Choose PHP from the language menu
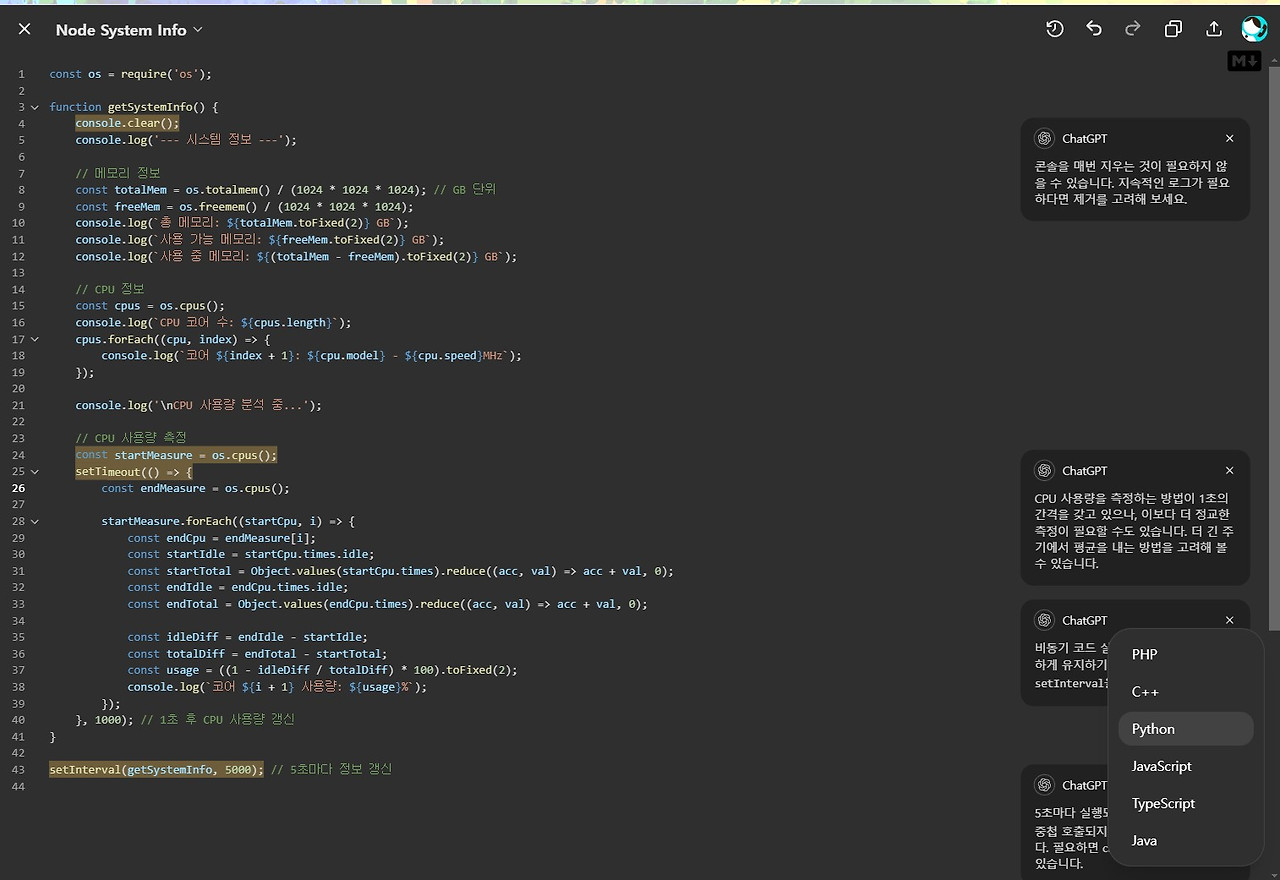The height and width of the screenshot is (880, 1280). tap(1186, 654)
